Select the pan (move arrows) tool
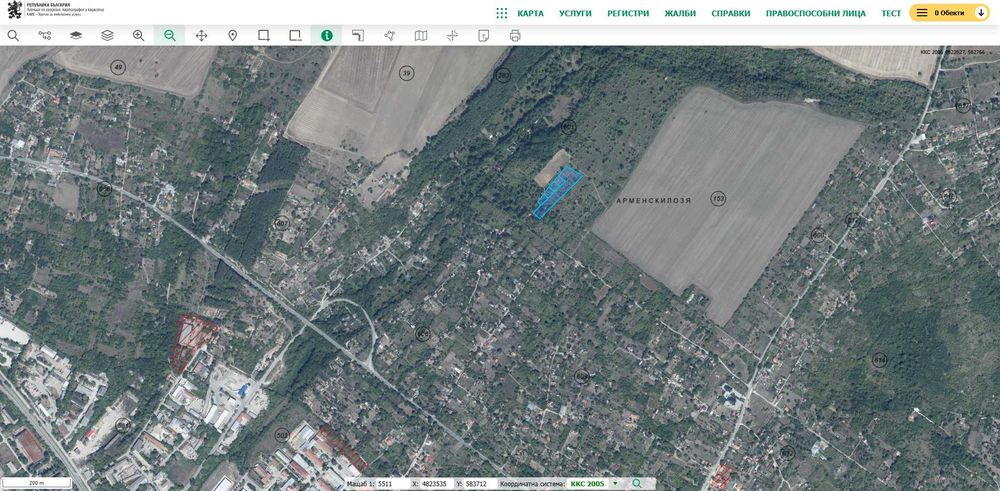This screenshot has height=491, width=1000. point(201,35)
